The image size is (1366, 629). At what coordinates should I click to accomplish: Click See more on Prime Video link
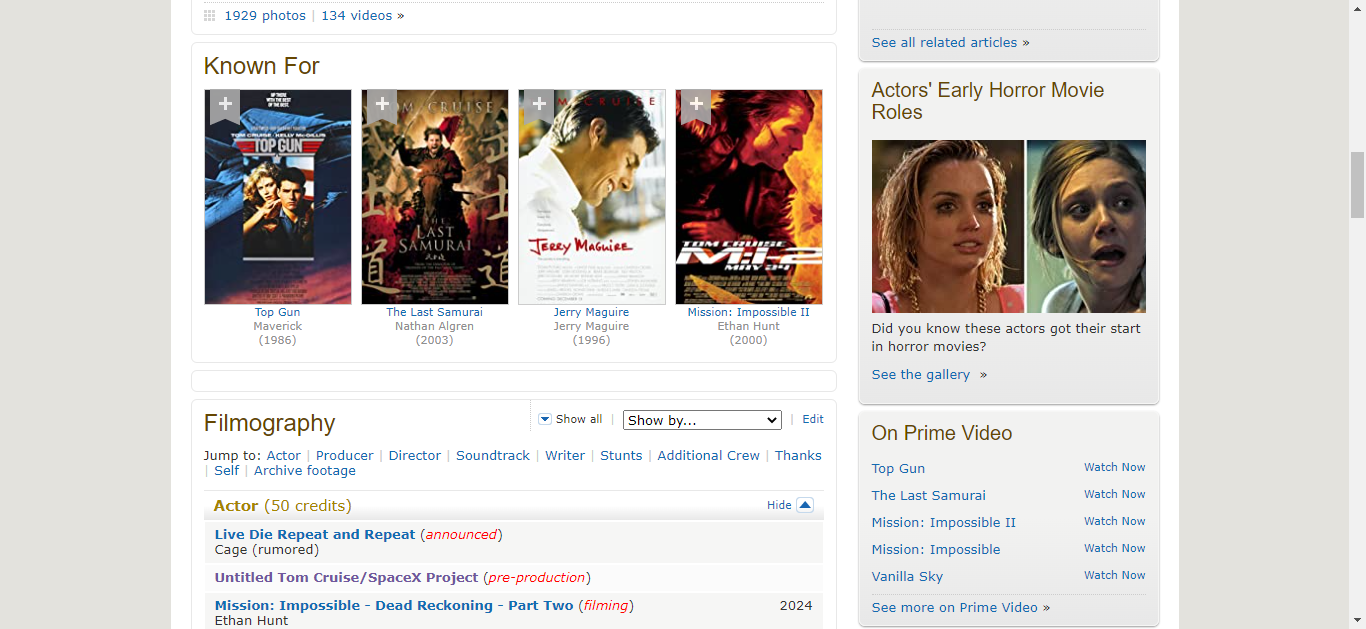click(955, 608)
